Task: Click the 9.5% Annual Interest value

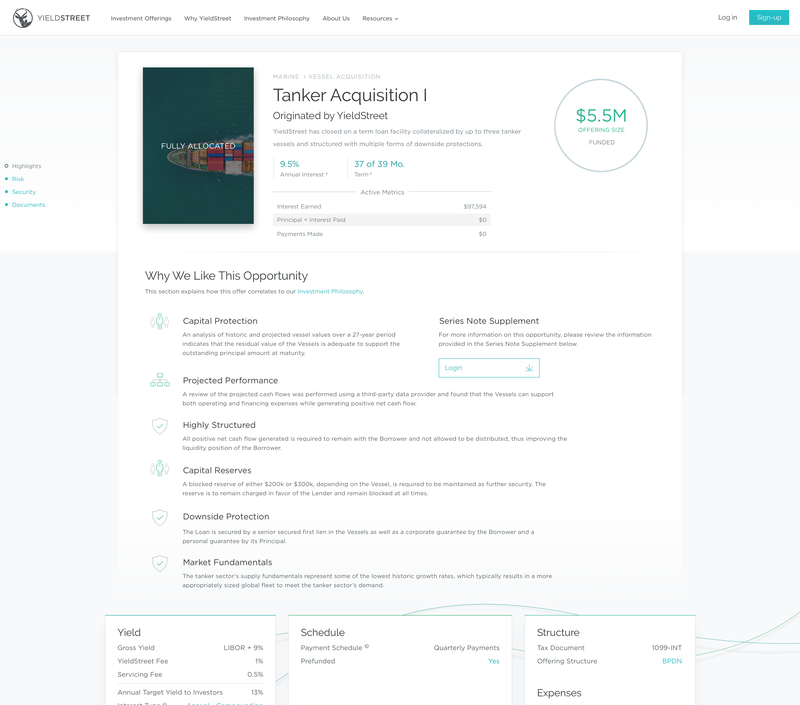Action: [x=289, y=164]
